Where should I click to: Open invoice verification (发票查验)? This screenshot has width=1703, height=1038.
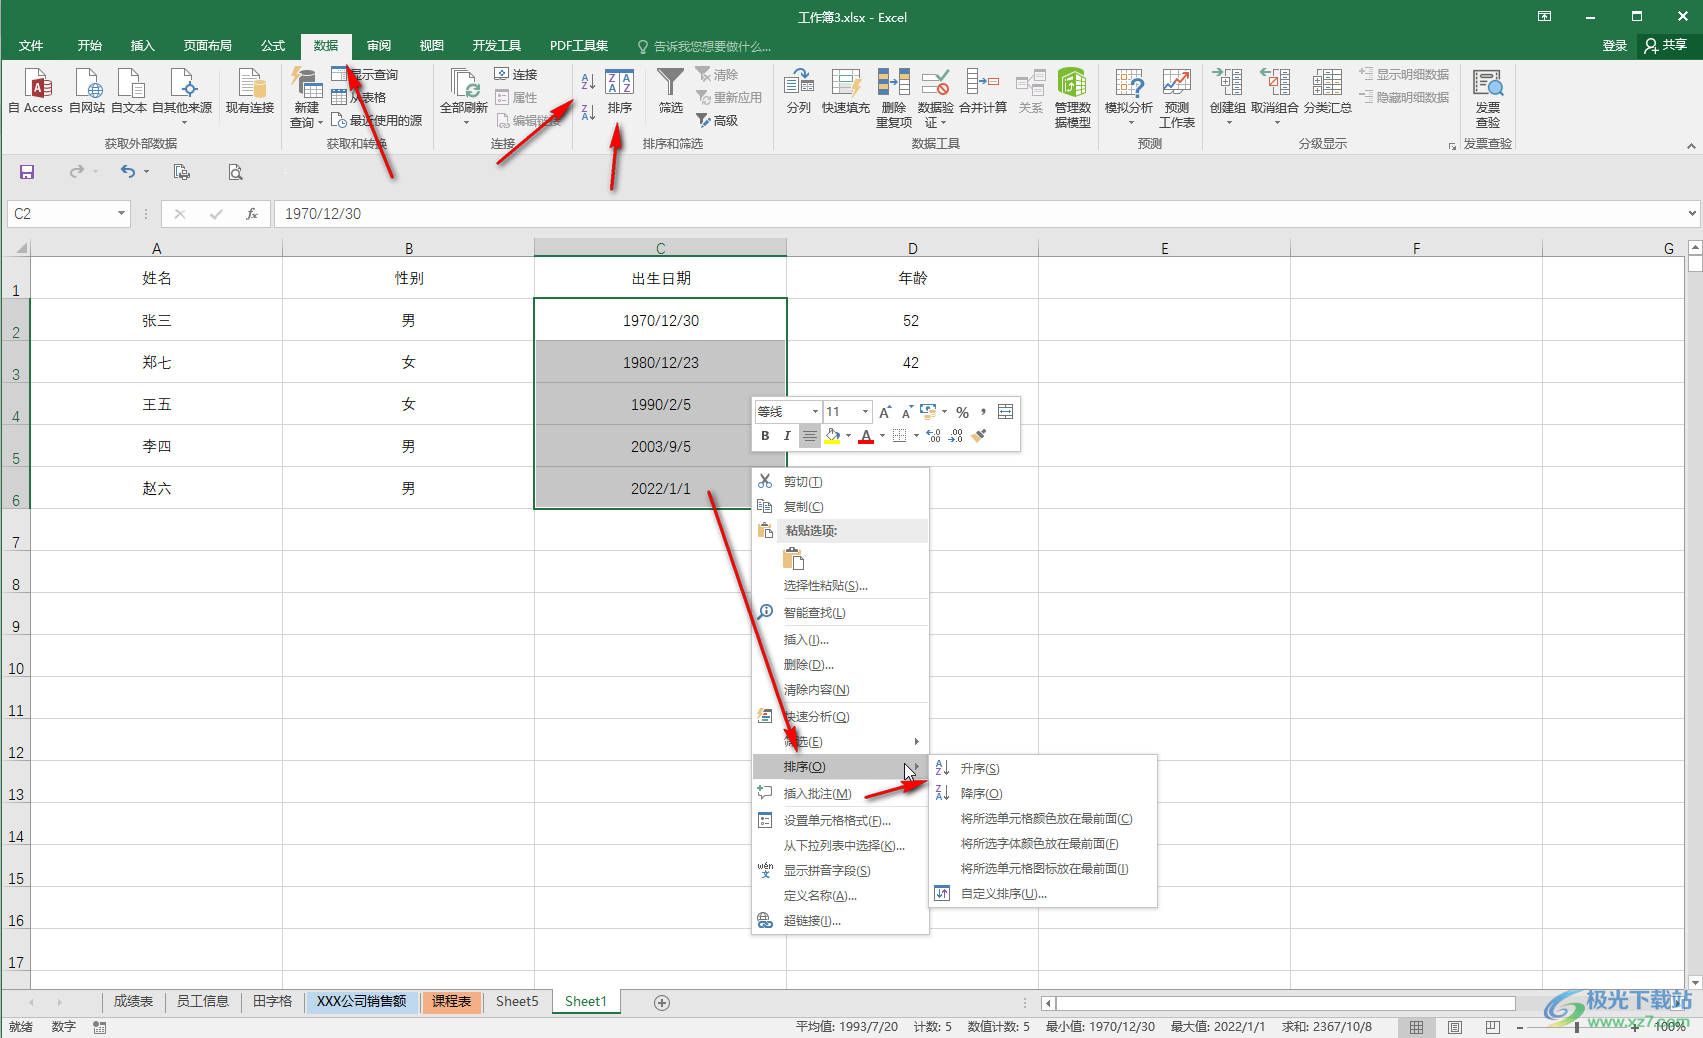coord(1488,98)
